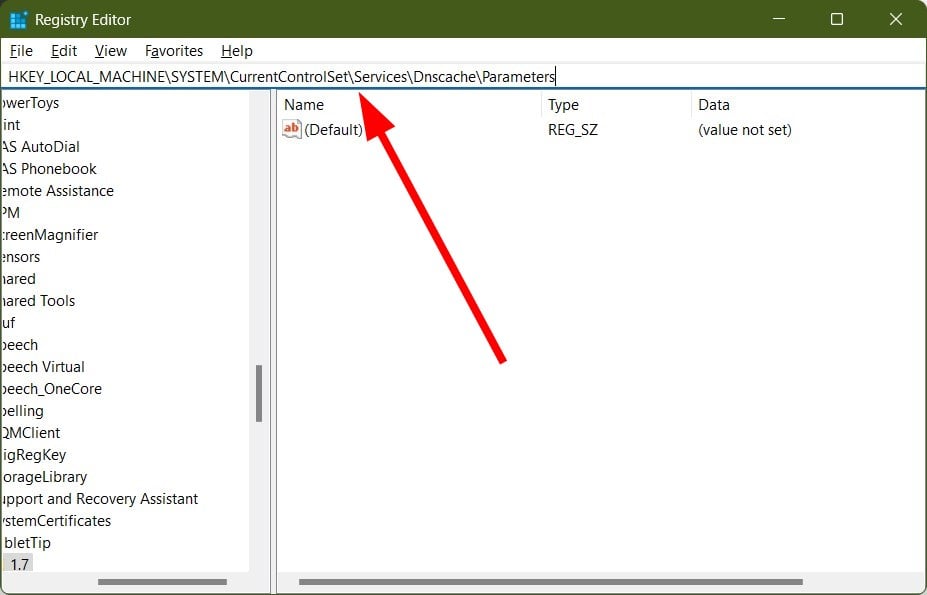Select the Shared Tools key
The image size is (927, 595).
pyautogui.click(x=38, y=301)
